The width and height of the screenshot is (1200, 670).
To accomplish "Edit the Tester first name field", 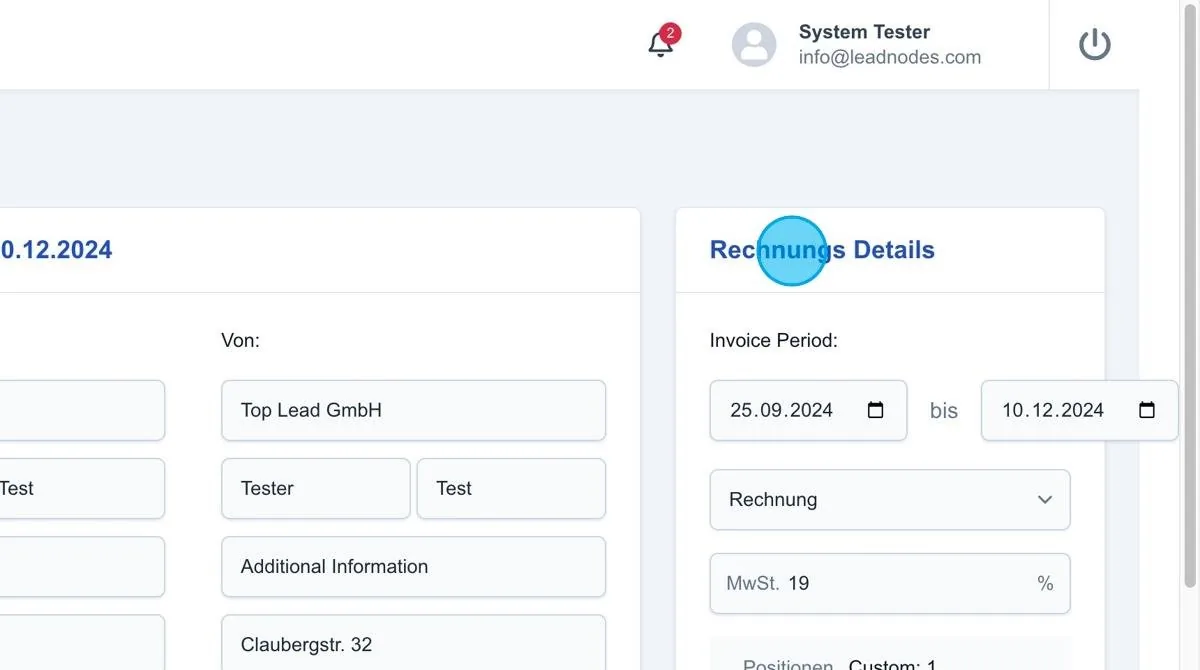I will 316,488.
